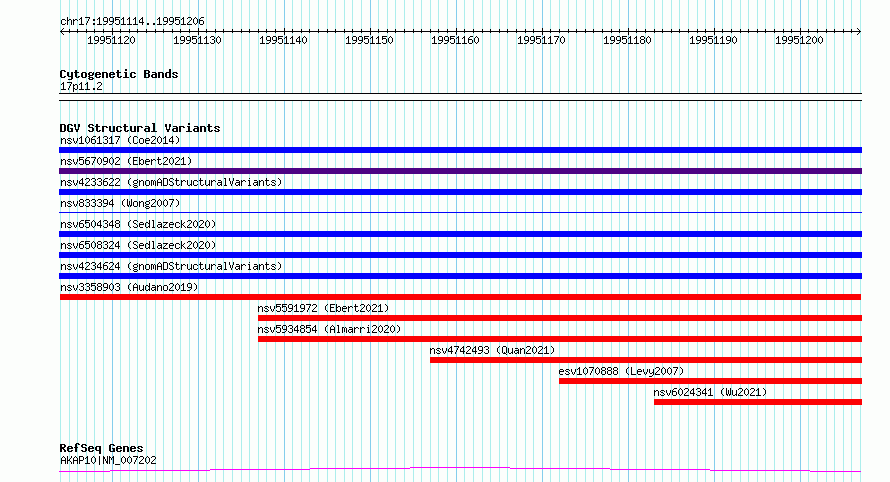Image resolution: width=890 pixels, height=482 pixels.
Task: Click the nsv6508324 (Sedlazeck2020) blue bar
Action: (x=460, y=255)
